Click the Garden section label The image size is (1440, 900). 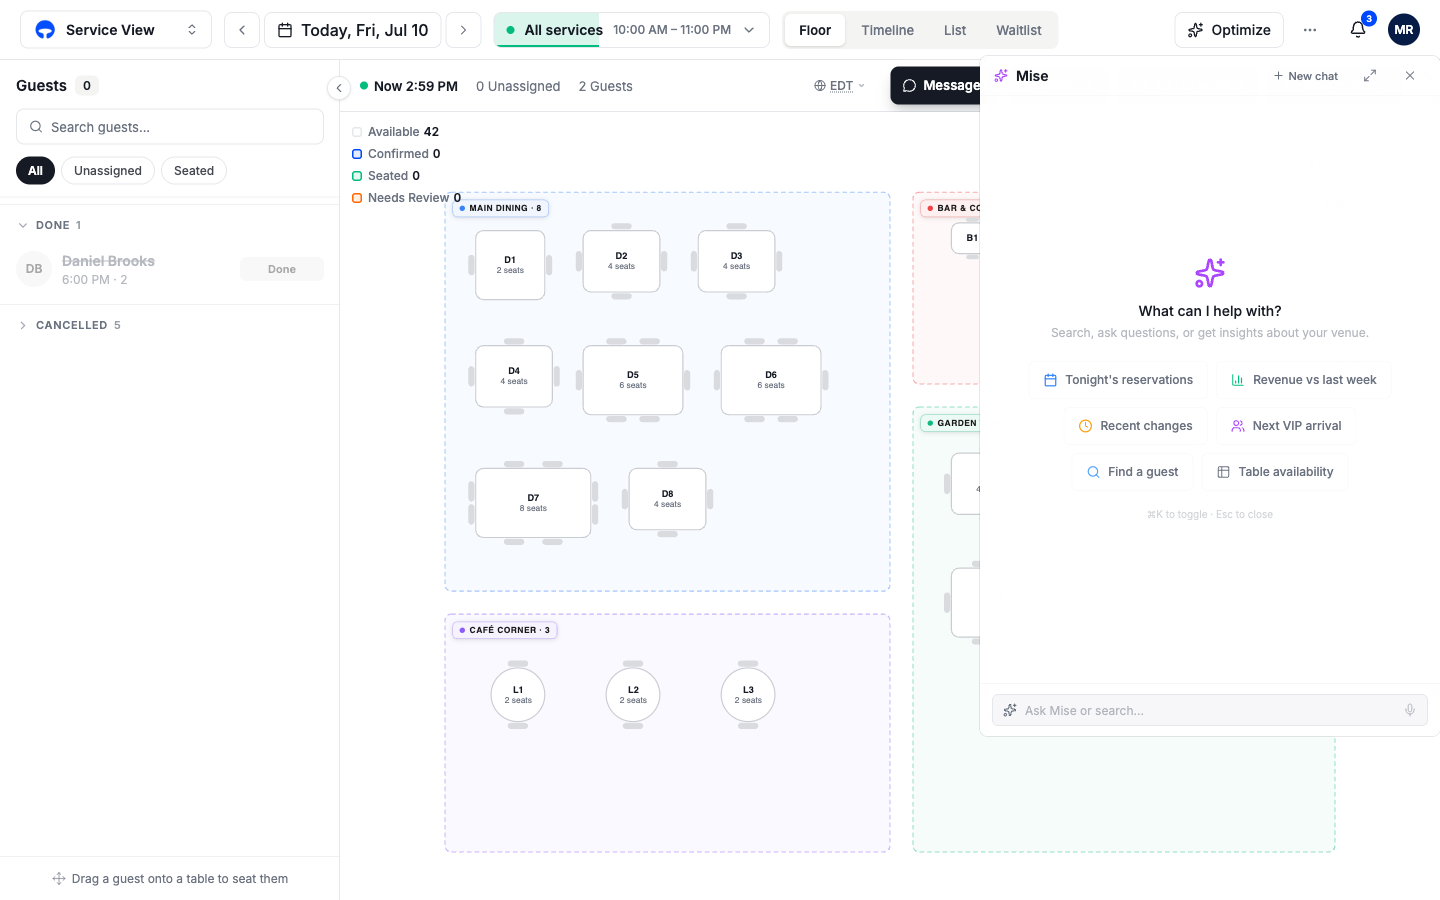951,423
